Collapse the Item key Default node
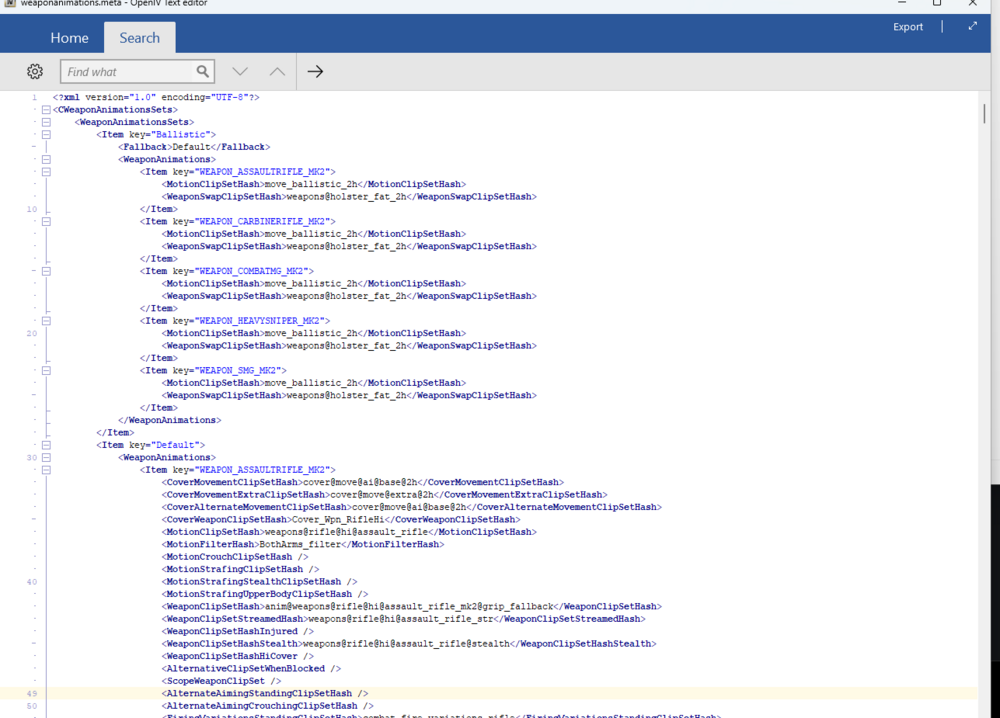1000x718 pixels. (47, 445)
